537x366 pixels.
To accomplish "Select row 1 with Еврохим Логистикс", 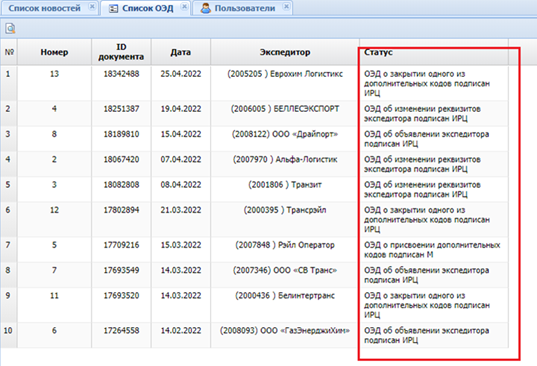I will click(254, 83).
